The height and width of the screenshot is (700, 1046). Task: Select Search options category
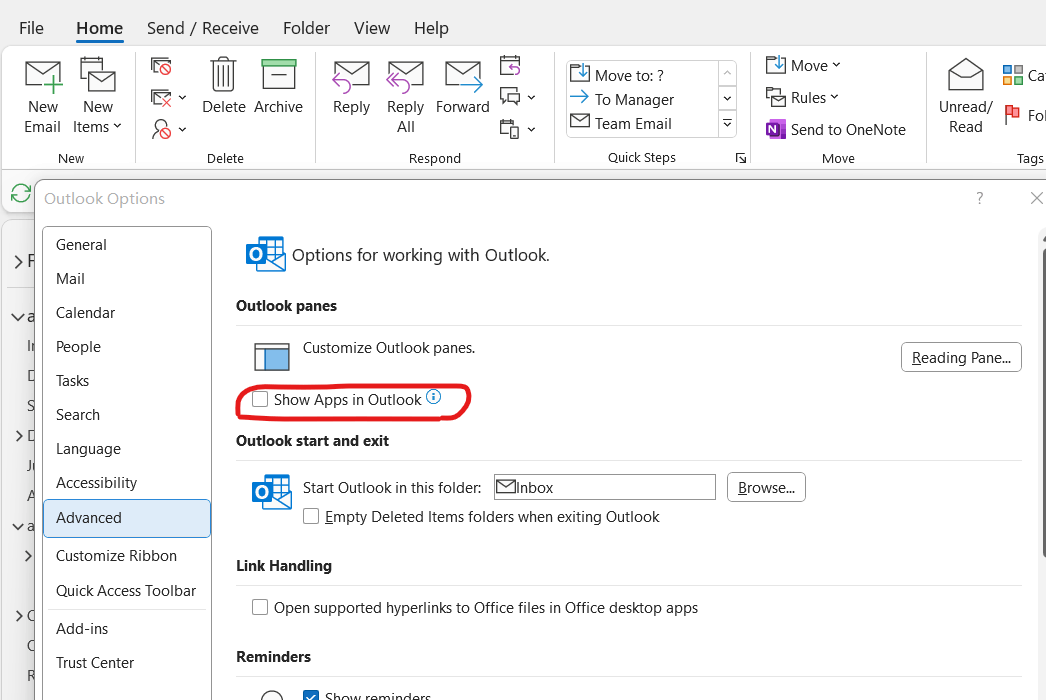(x=127, y=415)
